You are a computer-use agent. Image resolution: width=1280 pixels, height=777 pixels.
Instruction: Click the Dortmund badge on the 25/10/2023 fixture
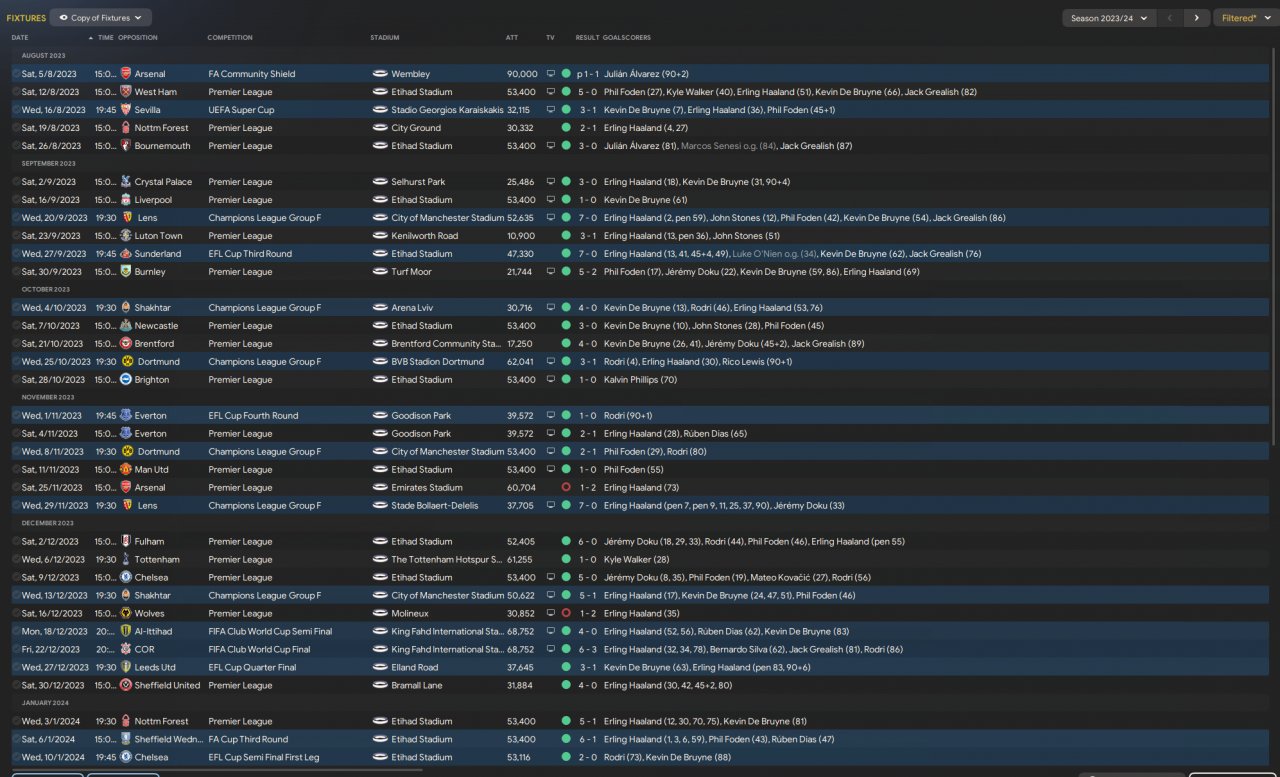tap(125, 362)
